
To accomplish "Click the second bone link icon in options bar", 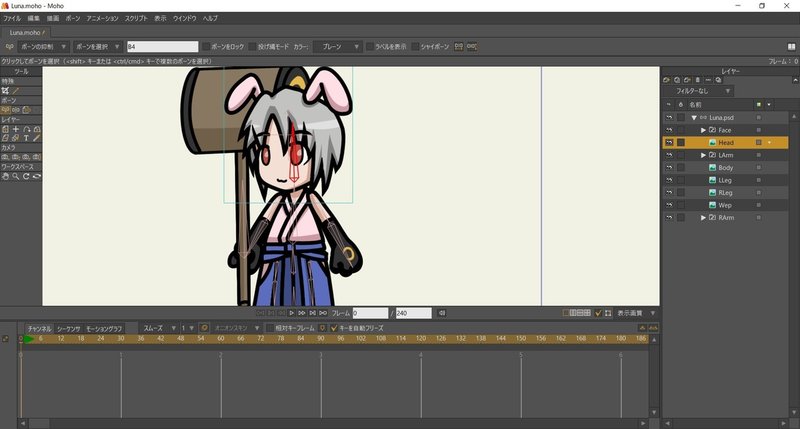I will 472,46.
